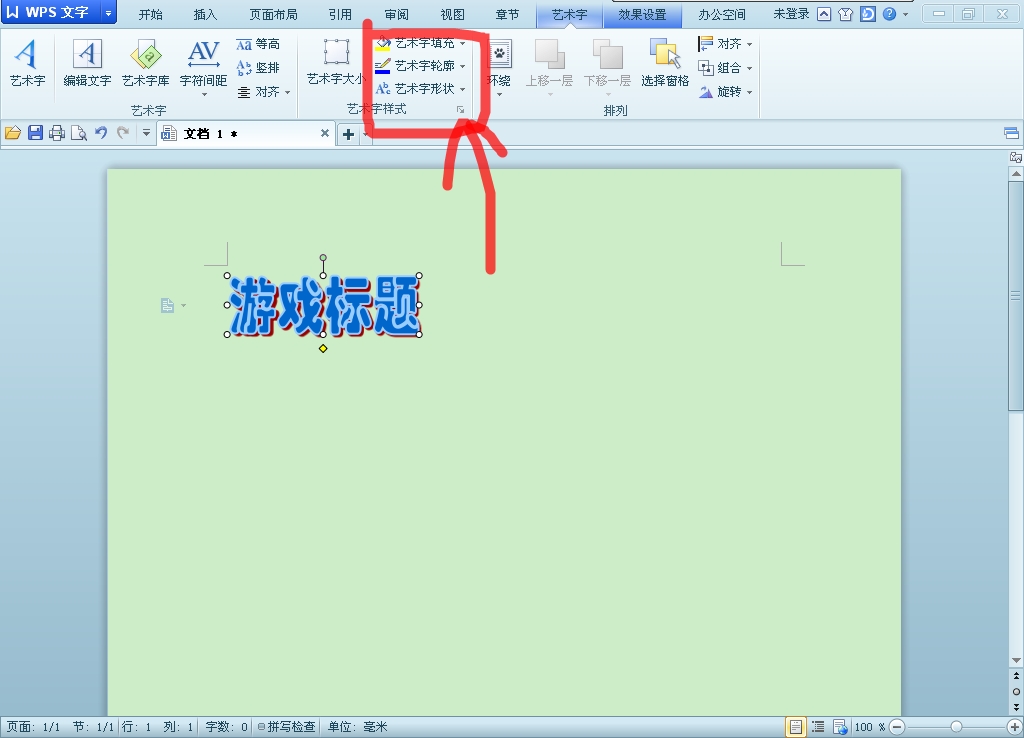Print with the printer icon
The height and width of the screenshot is (738, 1024).
57,133
